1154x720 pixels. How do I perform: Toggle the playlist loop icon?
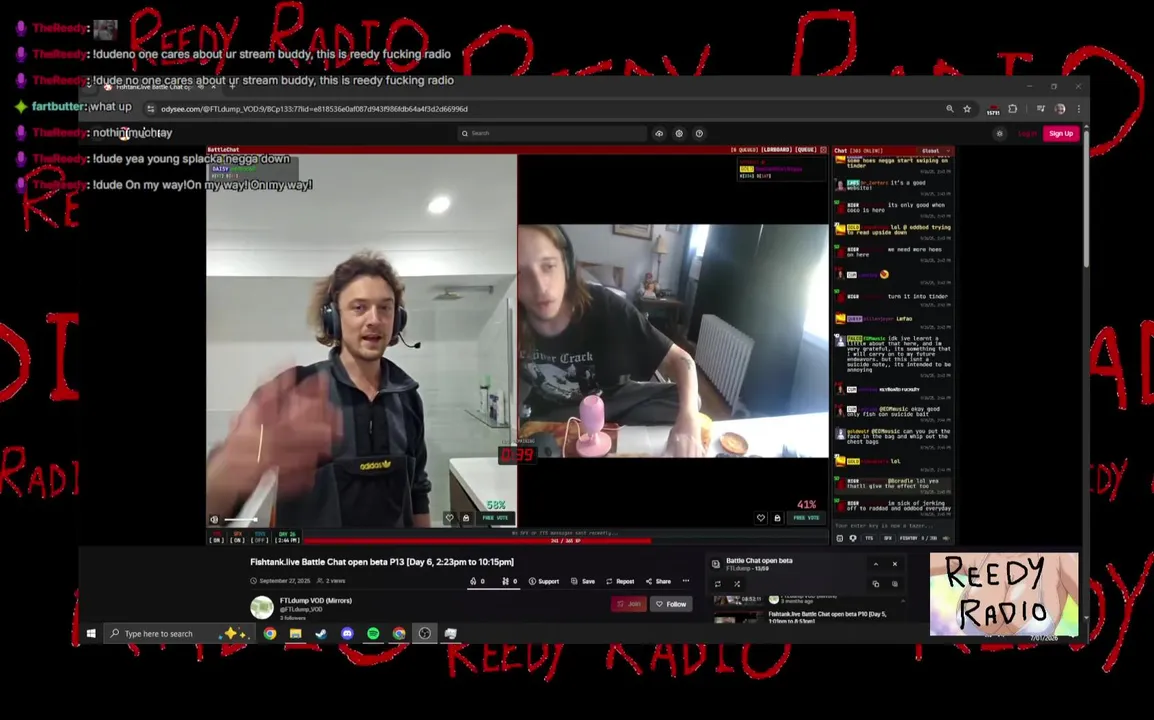coord(718,584)
